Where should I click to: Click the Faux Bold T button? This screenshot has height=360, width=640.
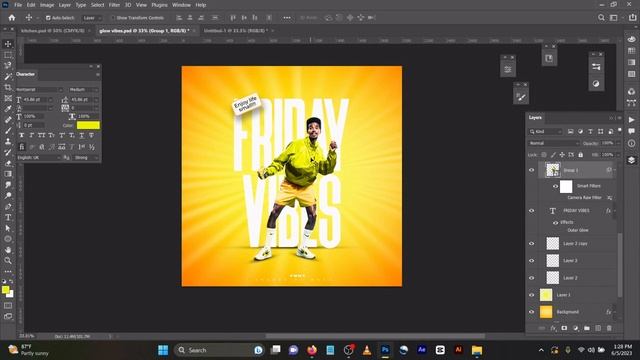pyautogui.click(x=22, y=135)
